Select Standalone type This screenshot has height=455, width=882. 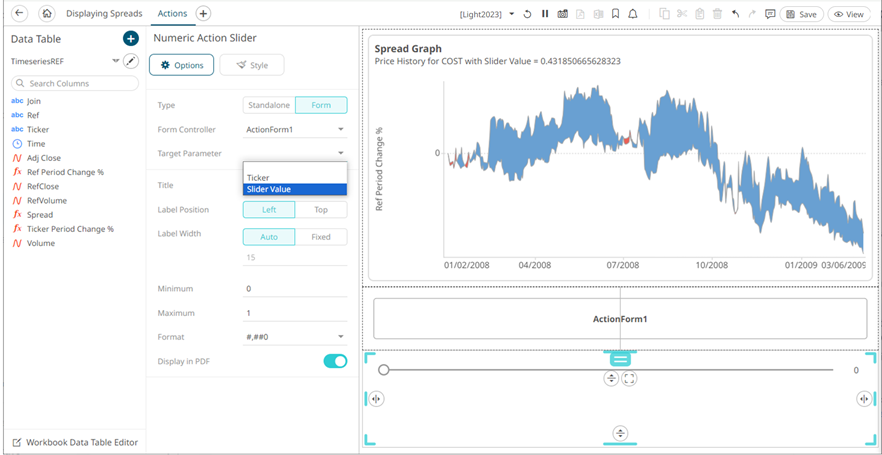(269, 105)
